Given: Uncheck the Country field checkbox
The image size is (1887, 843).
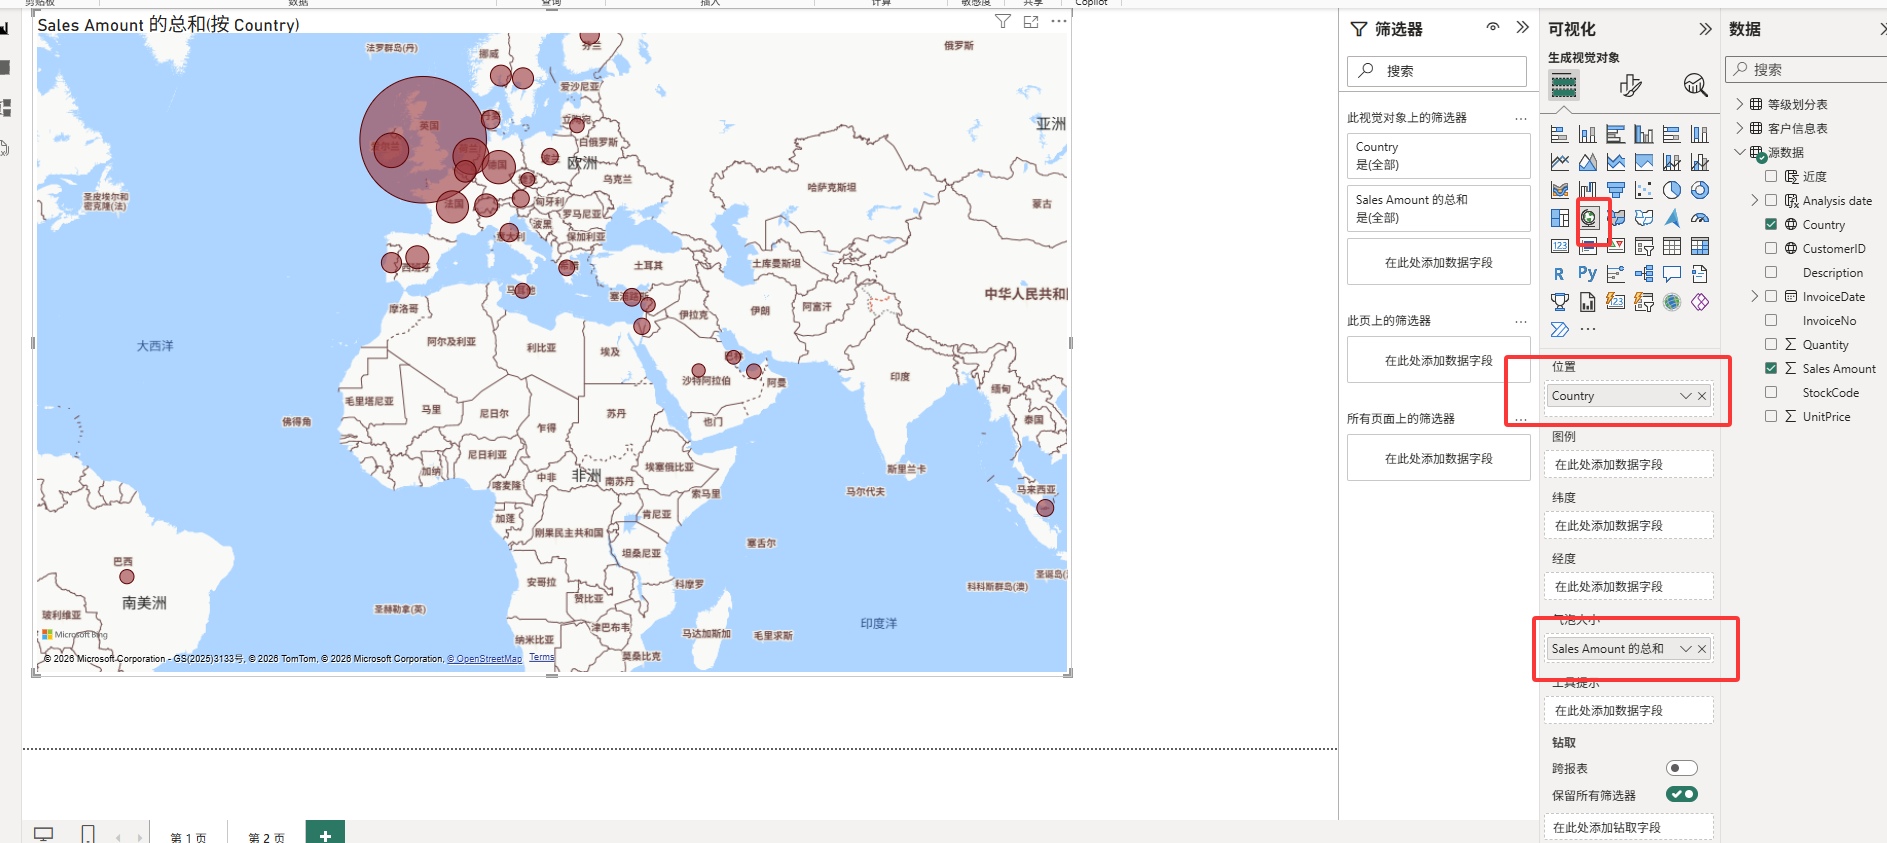Looking at the screenshot, I should [1771, 224].
